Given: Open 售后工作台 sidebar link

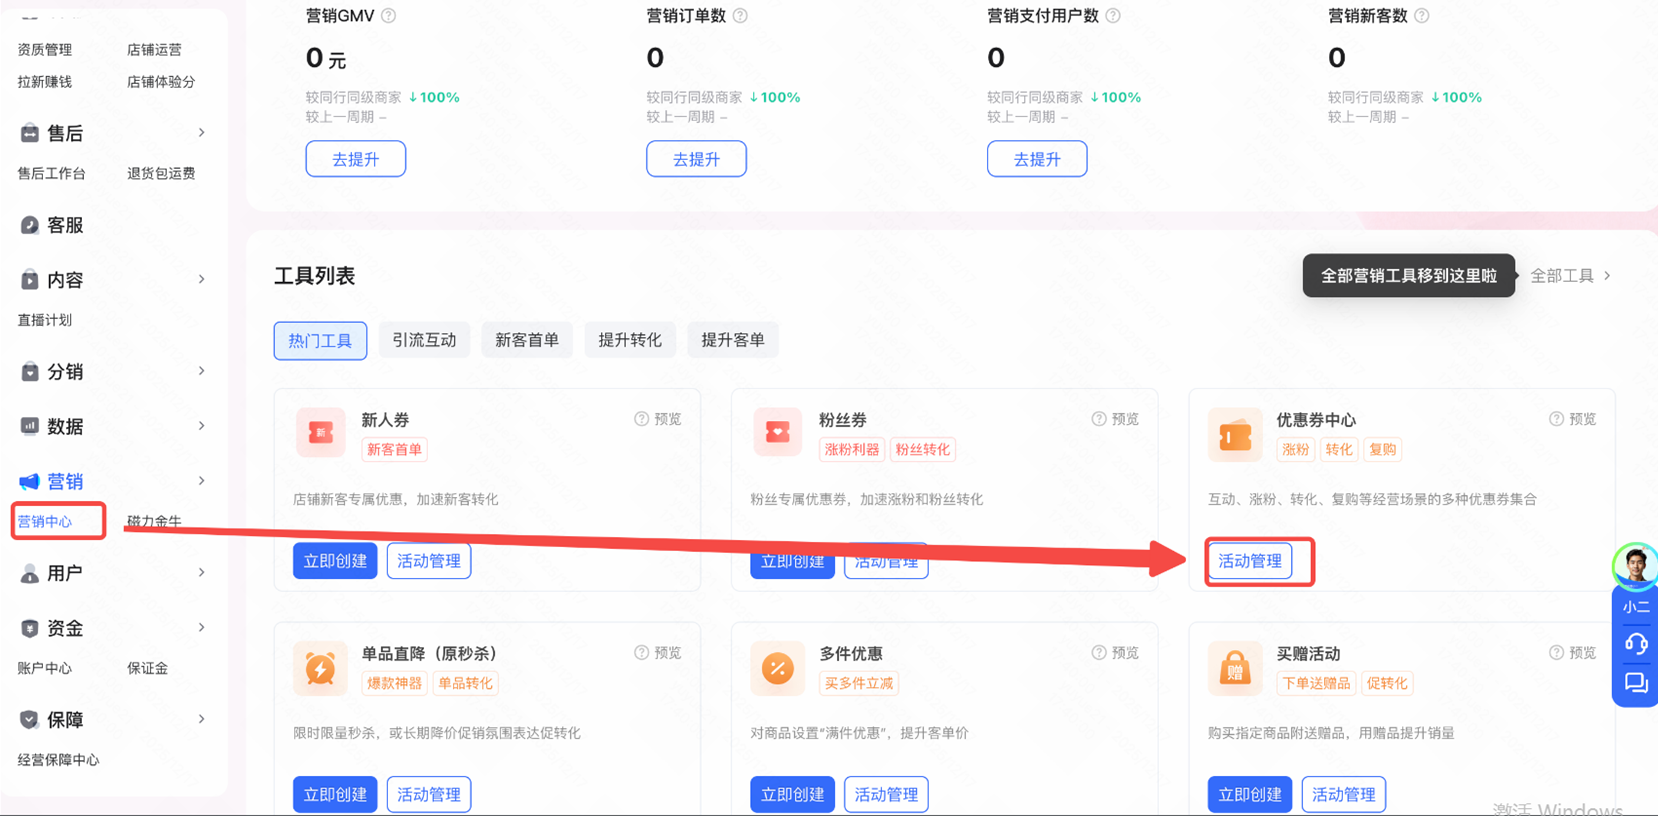Looking at the screenshot, I should click(51, 174).
